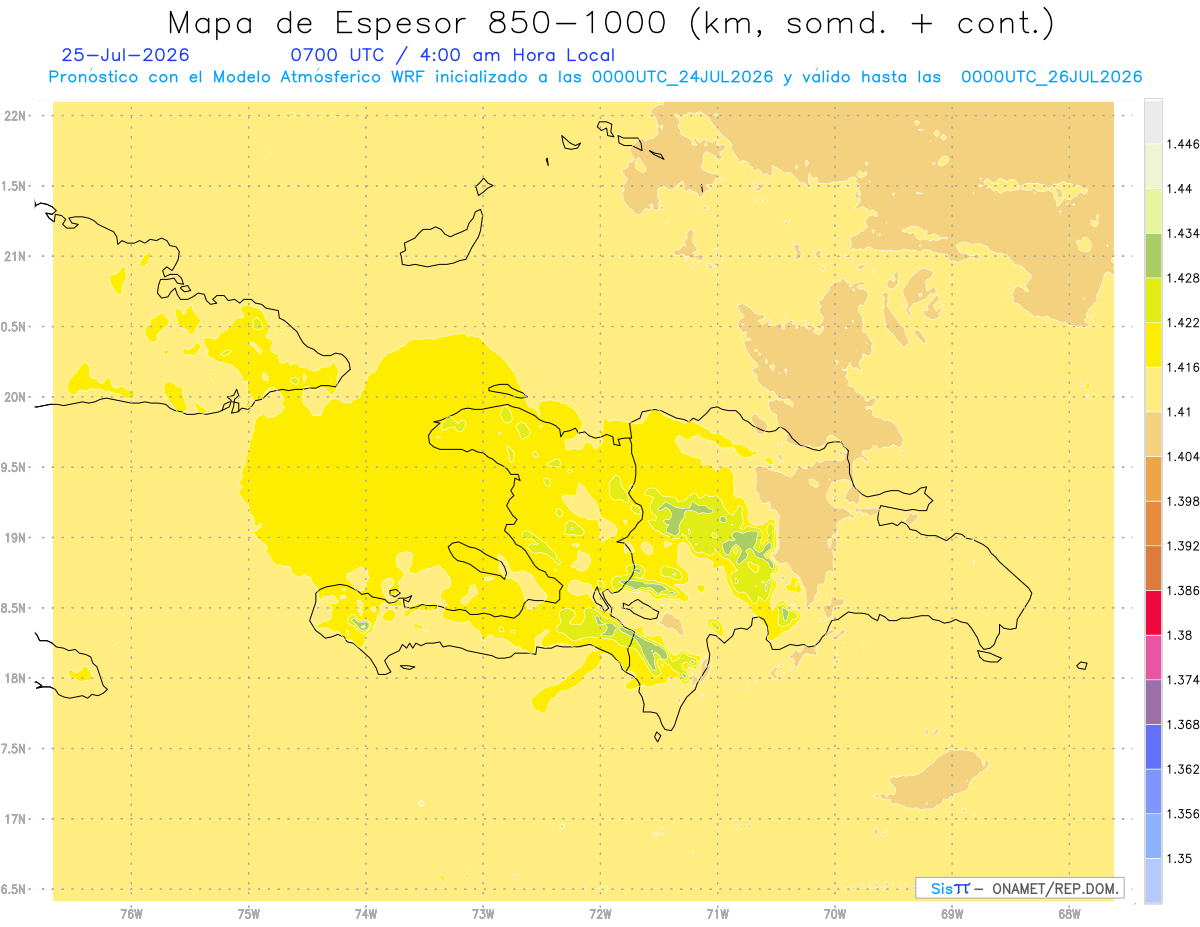Image resolution: width=1200 pixels, height=927 pixels.
Task: Click the legend value '1.446'
Action: pos(1184,144)
